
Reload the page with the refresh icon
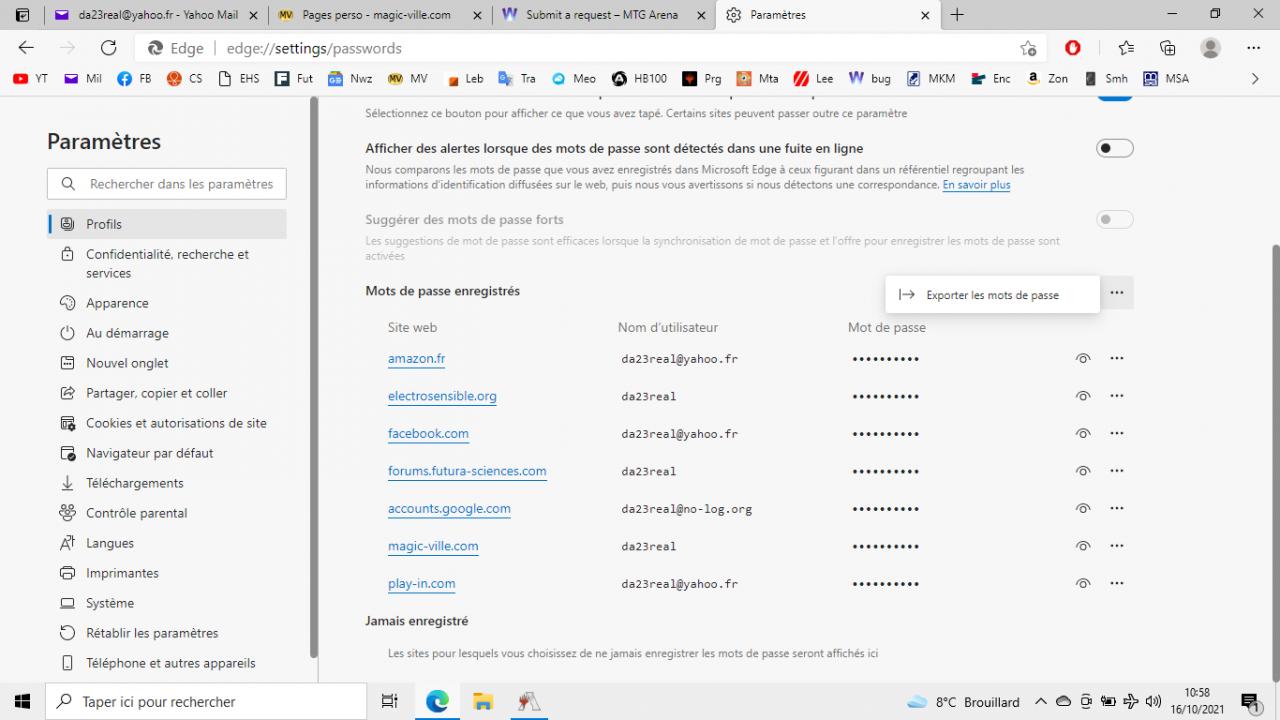tap(109, 48)
